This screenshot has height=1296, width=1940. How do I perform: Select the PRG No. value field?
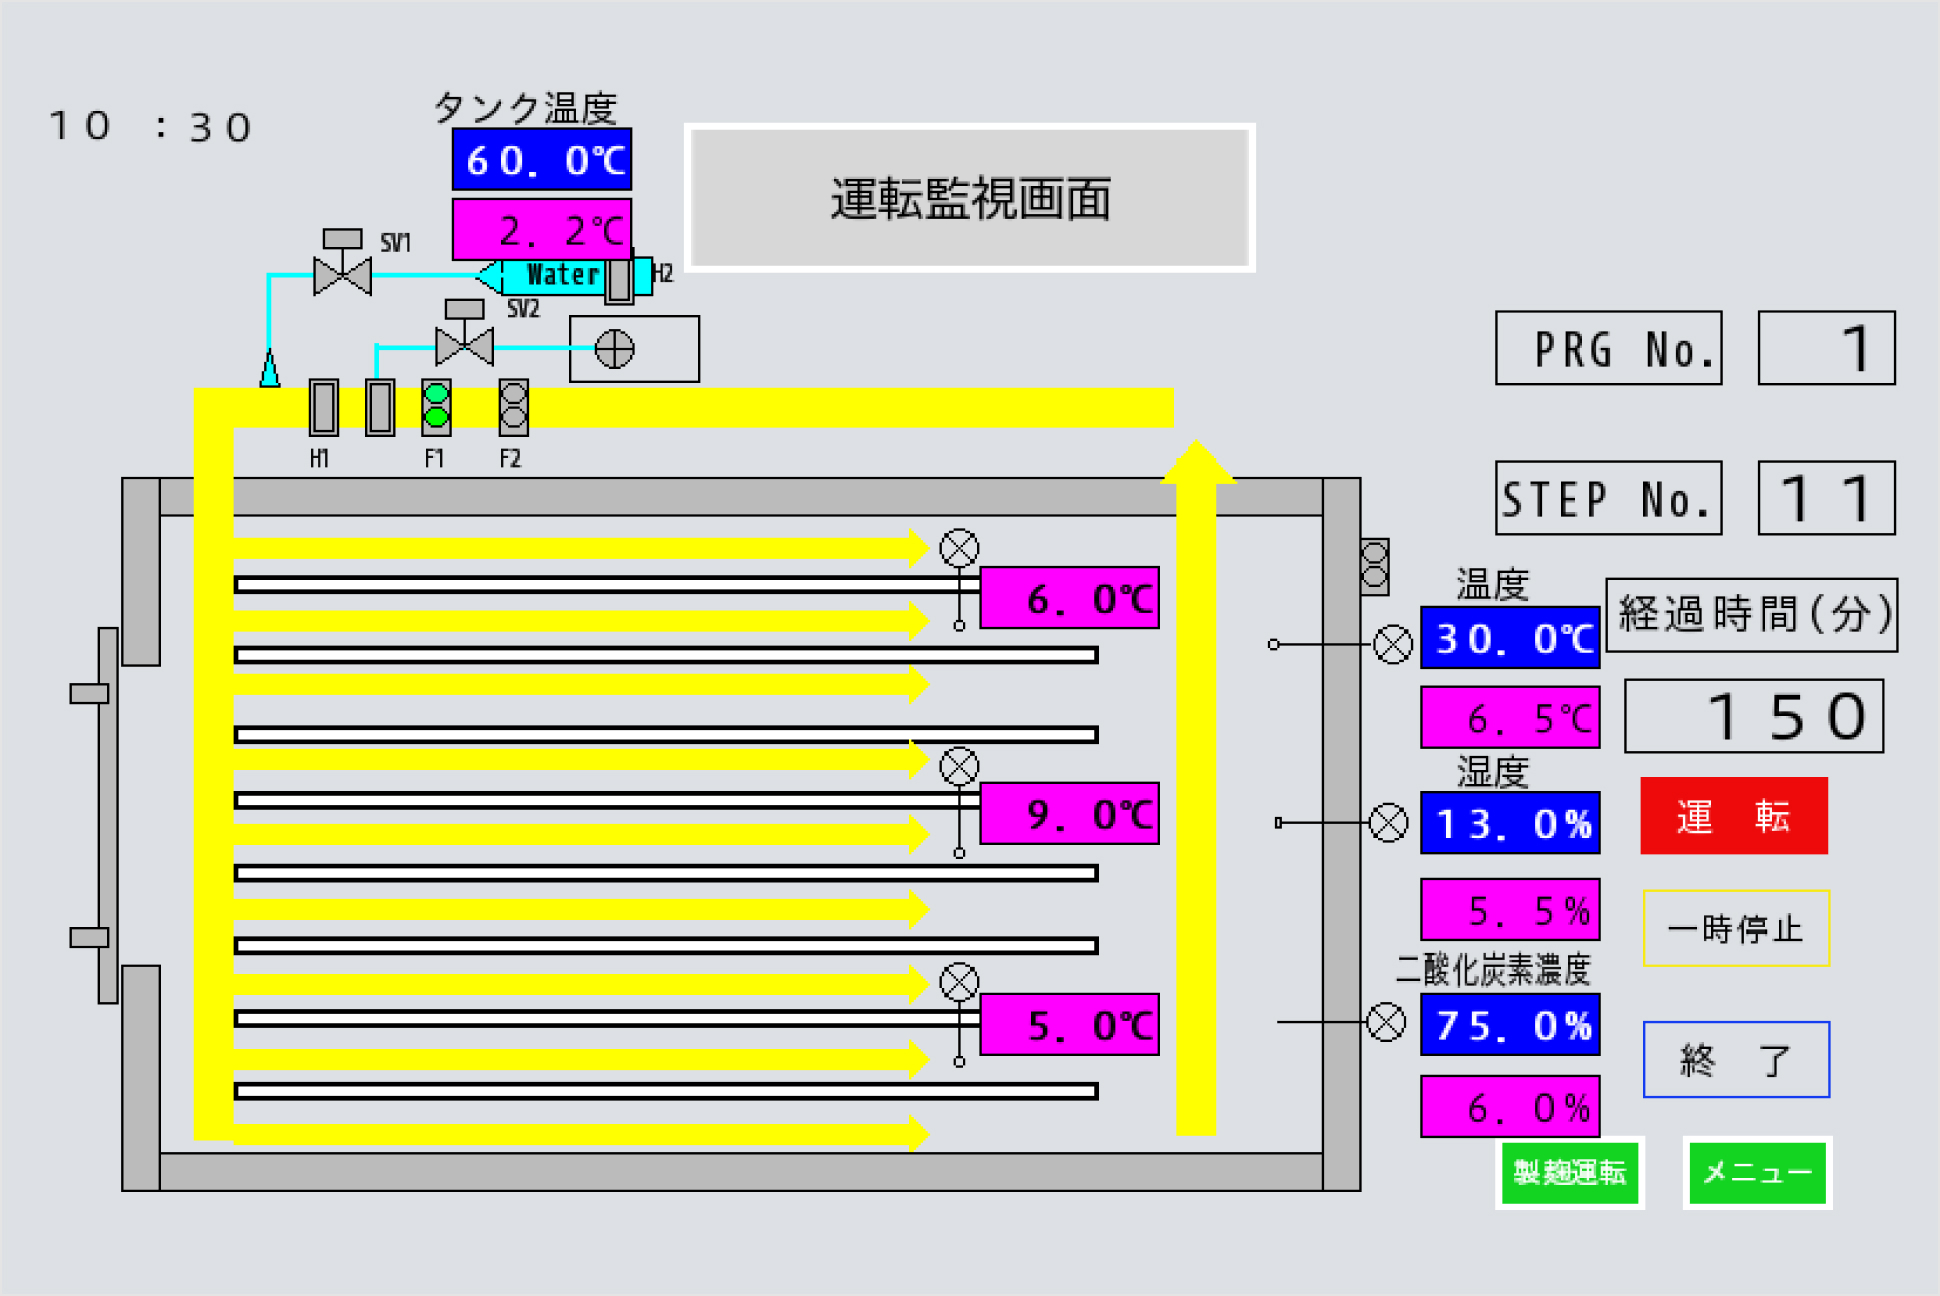click(1826, 348)
